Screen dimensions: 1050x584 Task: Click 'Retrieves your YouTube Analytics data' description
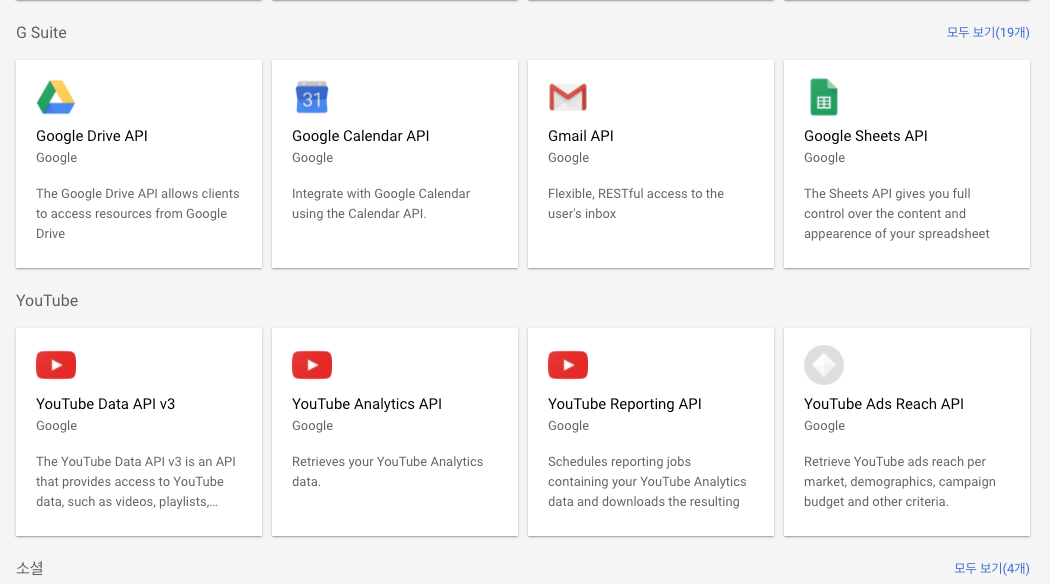[387, 471]
